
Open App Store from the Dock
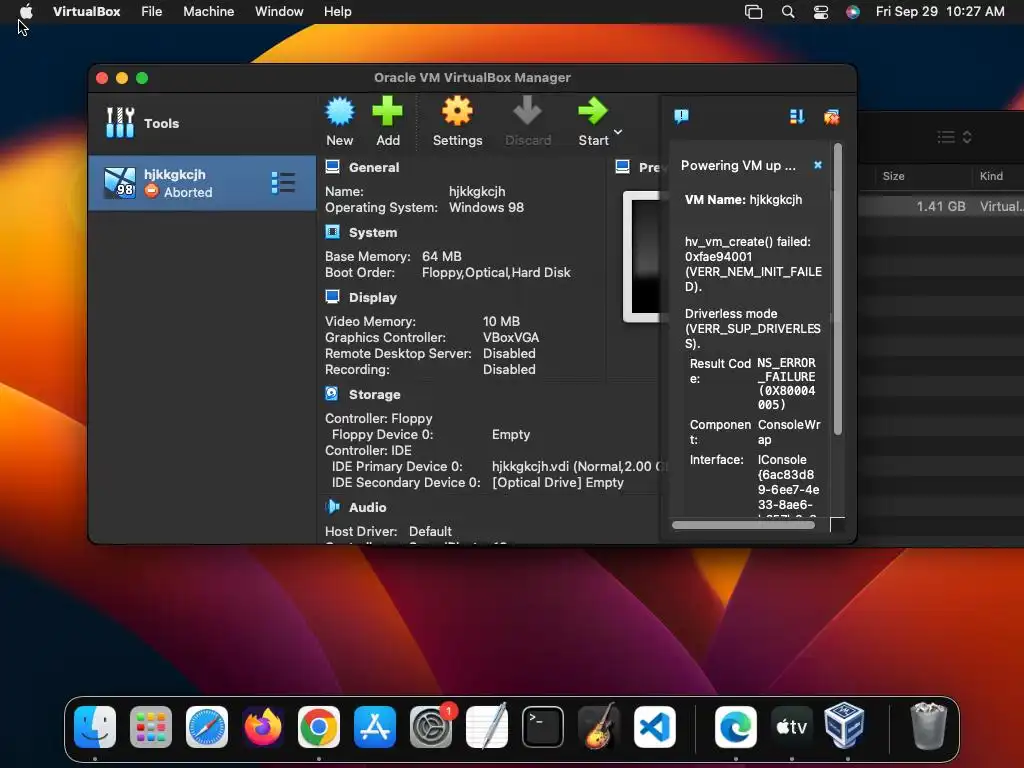tap(375, 727)
